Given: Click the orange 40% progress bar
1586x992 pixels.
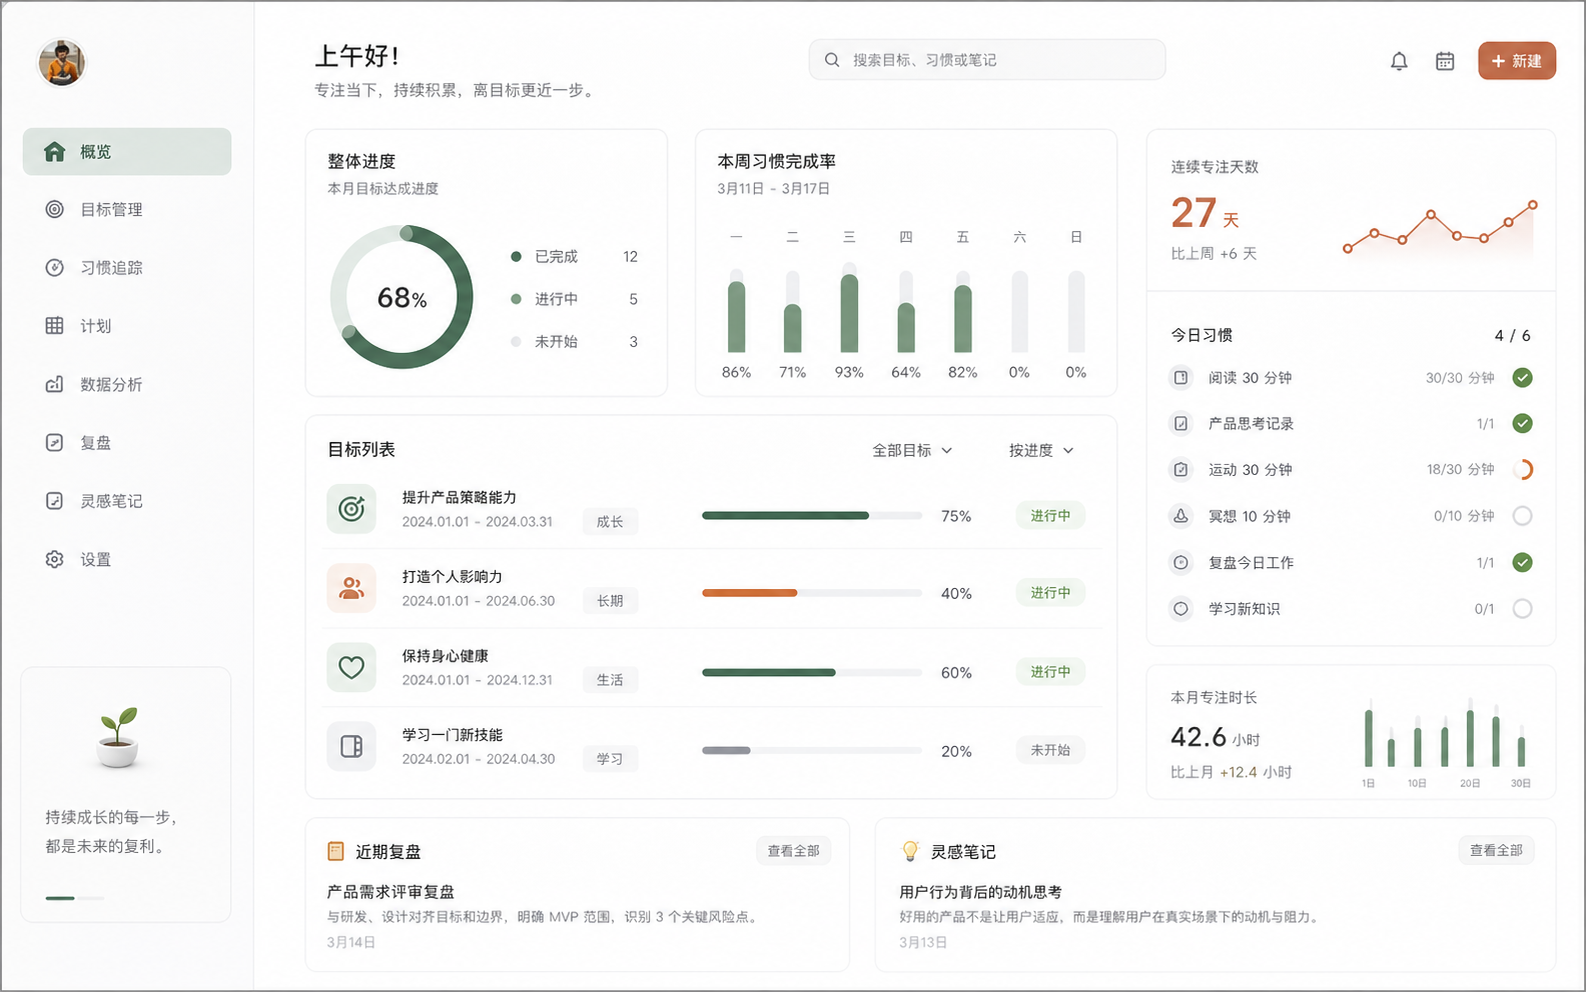Looking at the screenshot, I should [812, 593].
